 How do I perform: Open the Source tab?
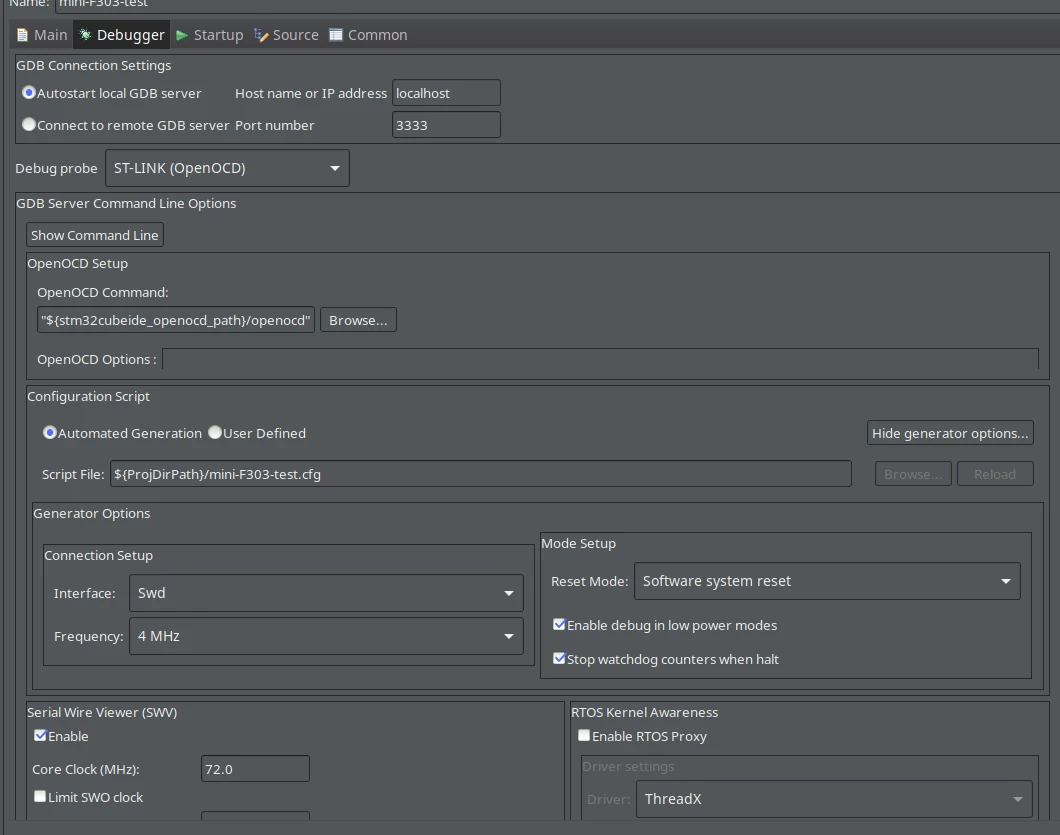[286, 35]
